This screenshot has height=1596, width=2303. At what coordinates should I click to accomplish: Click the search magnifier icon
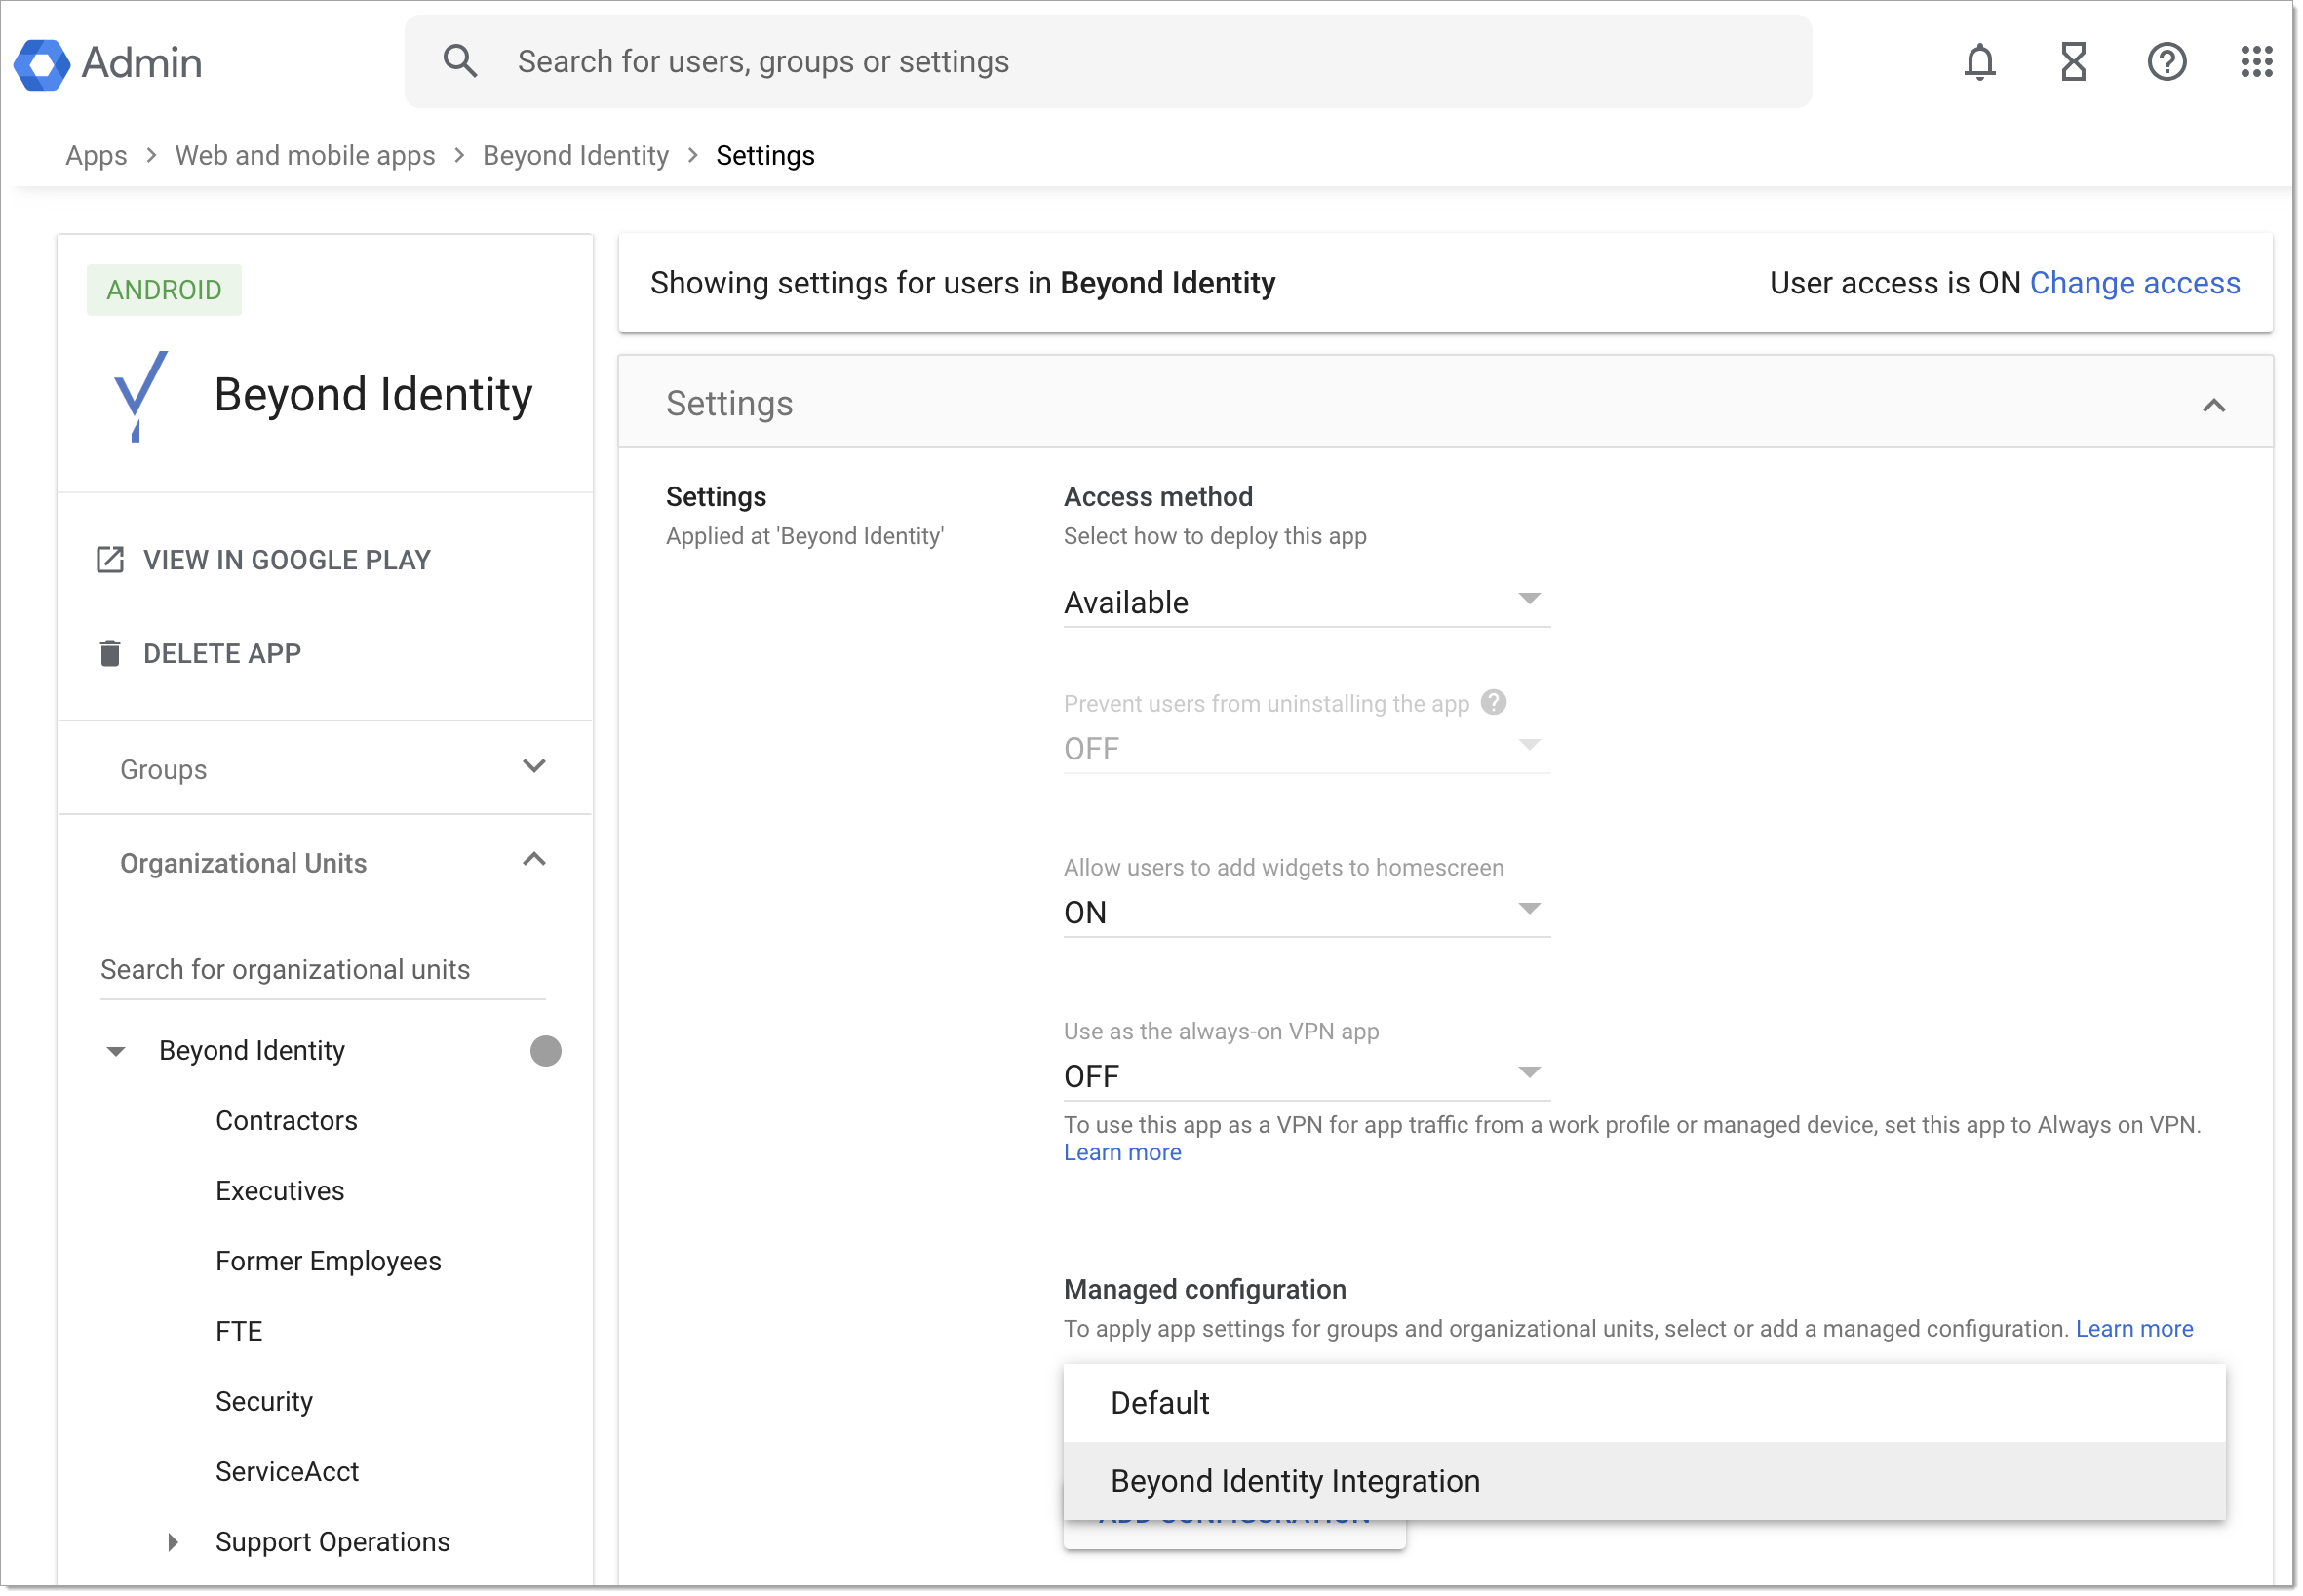pyautogui.click(x=459, y=62)
